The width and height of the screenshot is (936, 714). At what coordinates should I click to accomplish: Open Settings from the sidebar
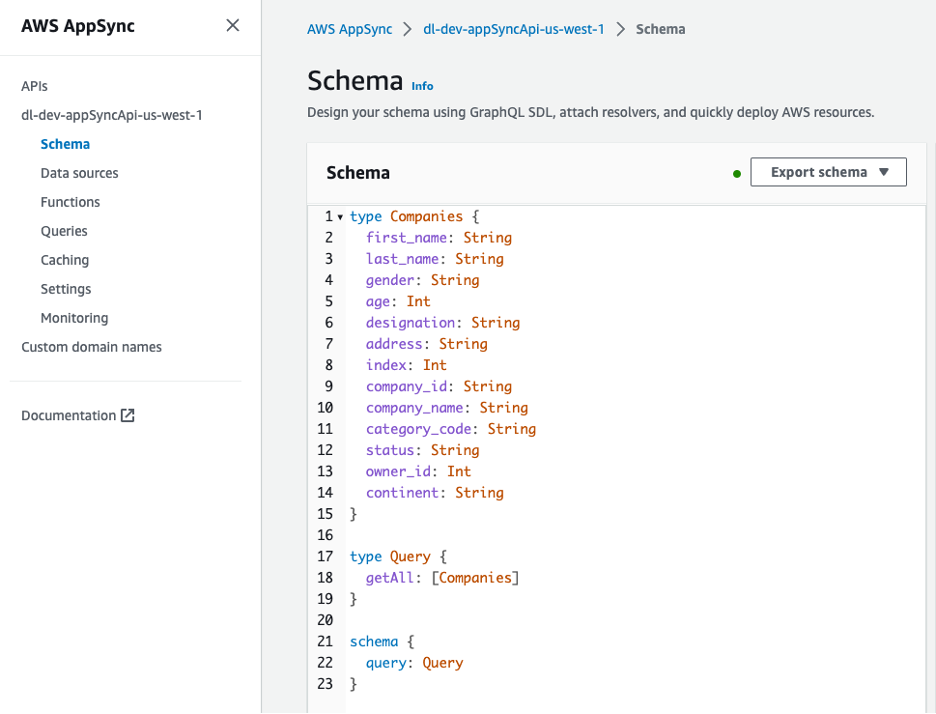click(x=65, y=289)
